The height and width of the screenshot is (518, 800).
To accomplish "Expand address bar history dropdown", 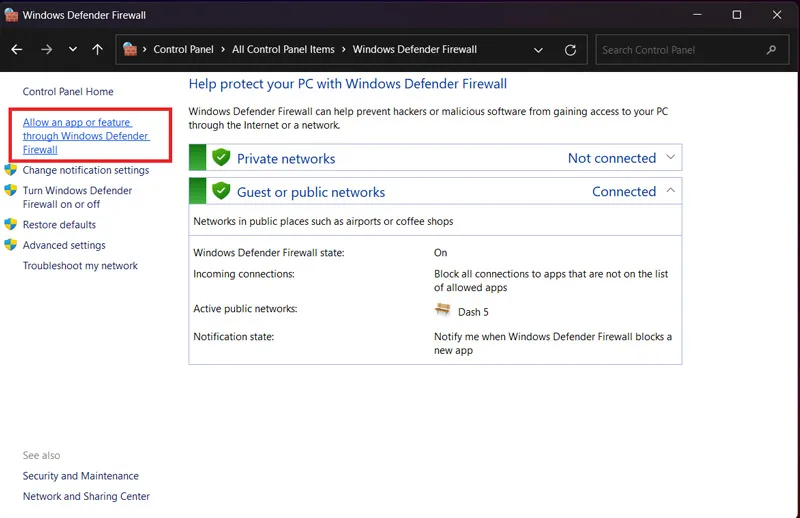I will coord(538,50).
